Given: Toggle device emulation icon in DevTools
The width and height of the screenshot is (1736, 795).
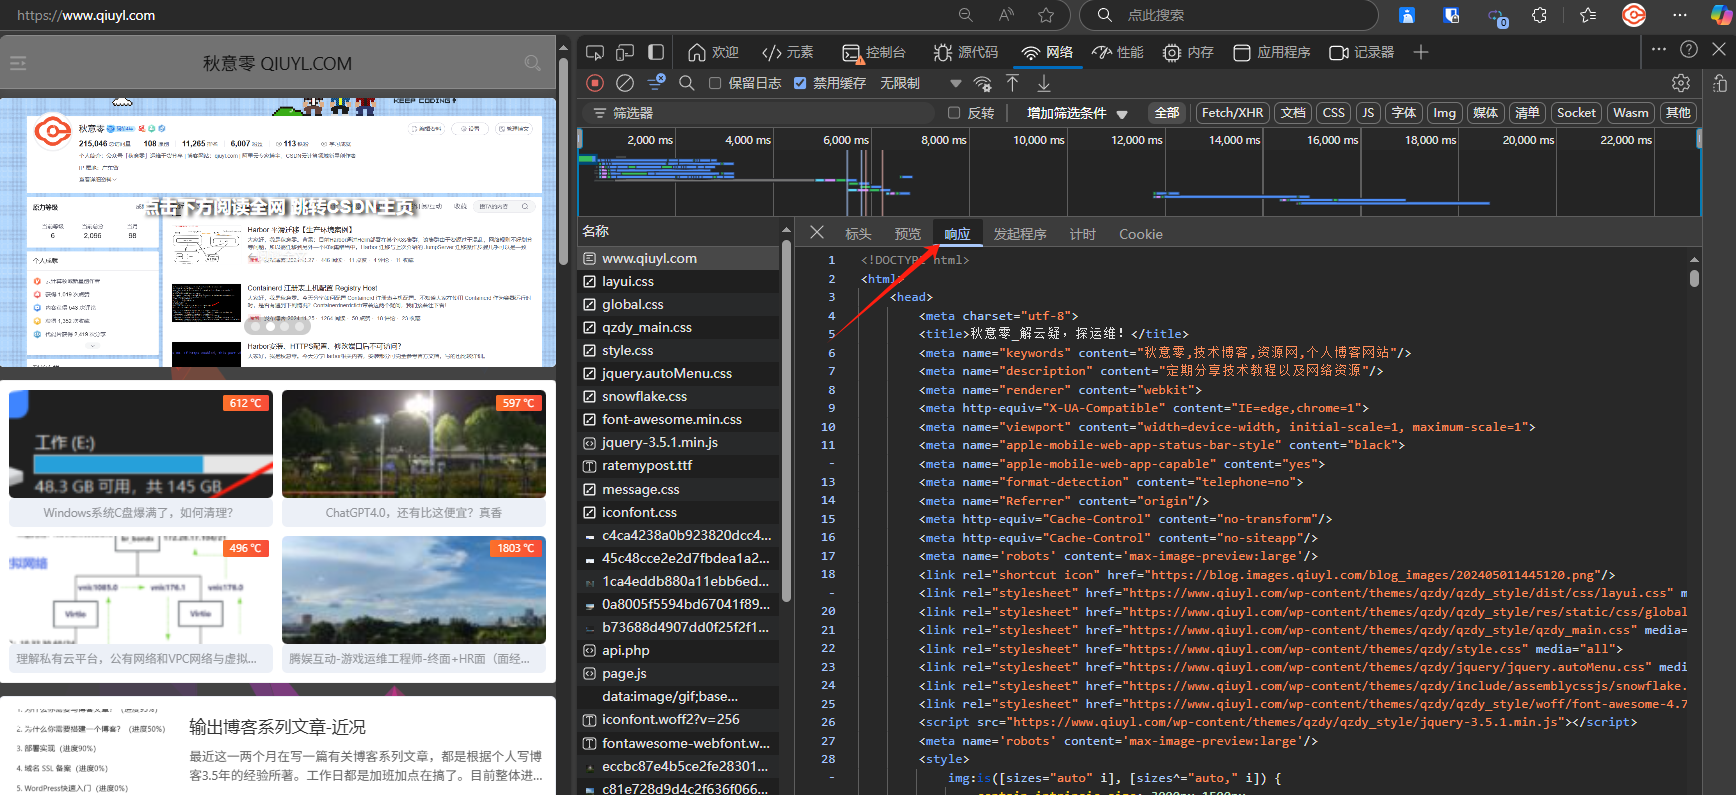Looking at the screenshot, I should tap(625, 52).
